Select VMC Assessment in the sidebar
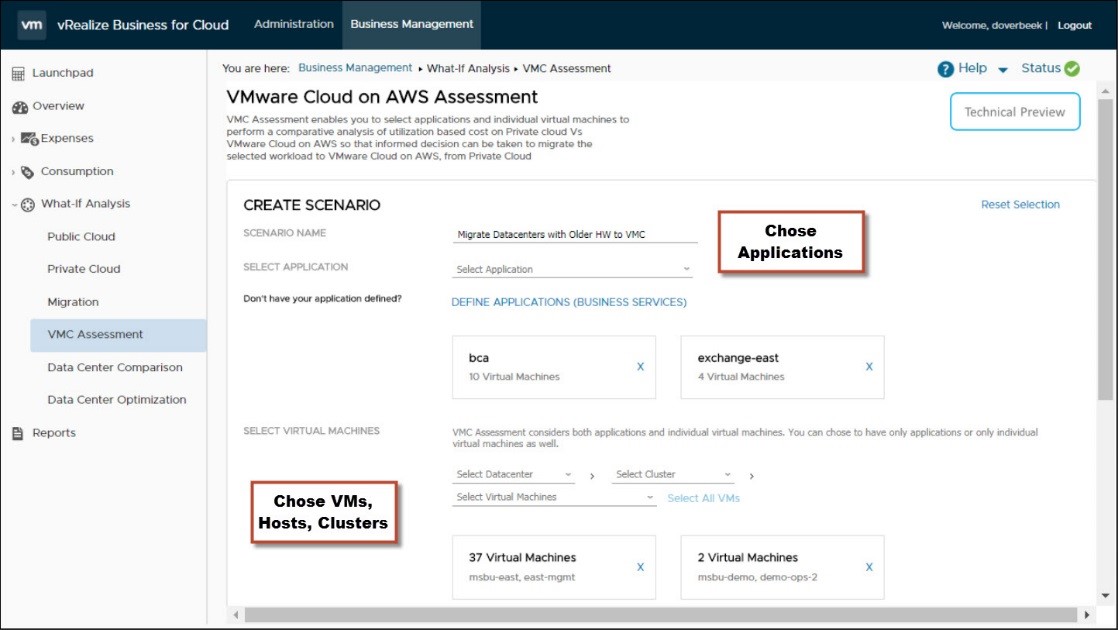 pos(118,335)
